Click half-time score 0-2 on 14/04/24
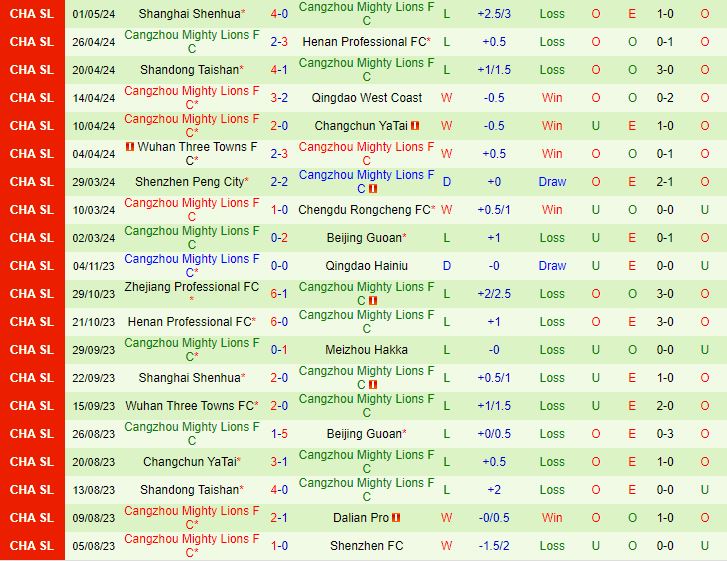The image size is (727, 561). tap(665, 98)
